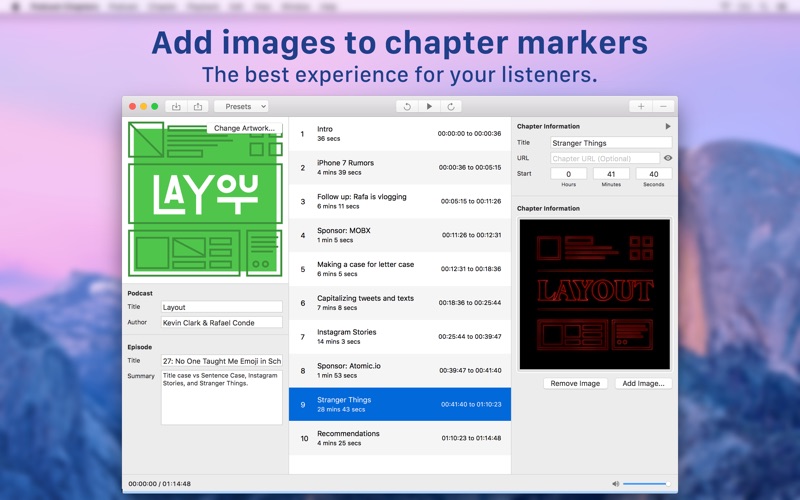Preview the chapter URL via the eye icon
Viewport: 800px width, 500px height.
(668, 158)
